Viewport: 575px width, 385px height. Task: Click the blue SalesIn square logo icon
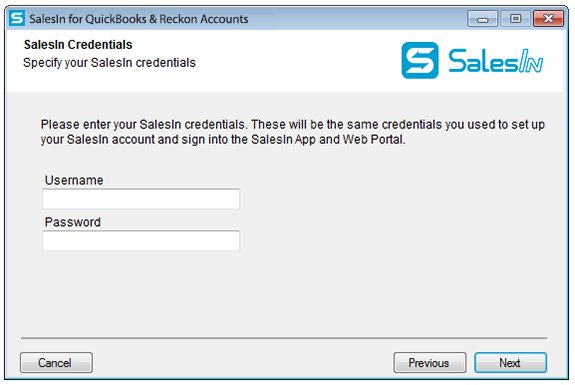click(420, 60)
